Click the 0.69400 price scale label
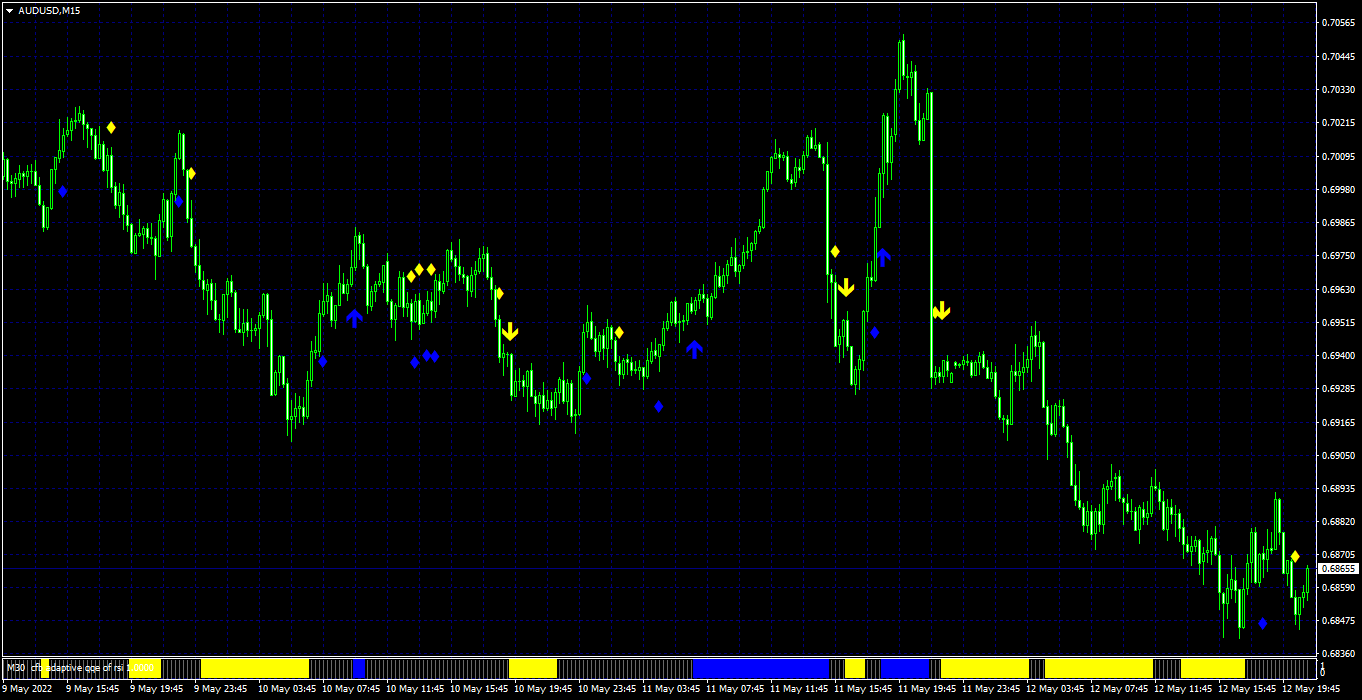 [1338, 356]
